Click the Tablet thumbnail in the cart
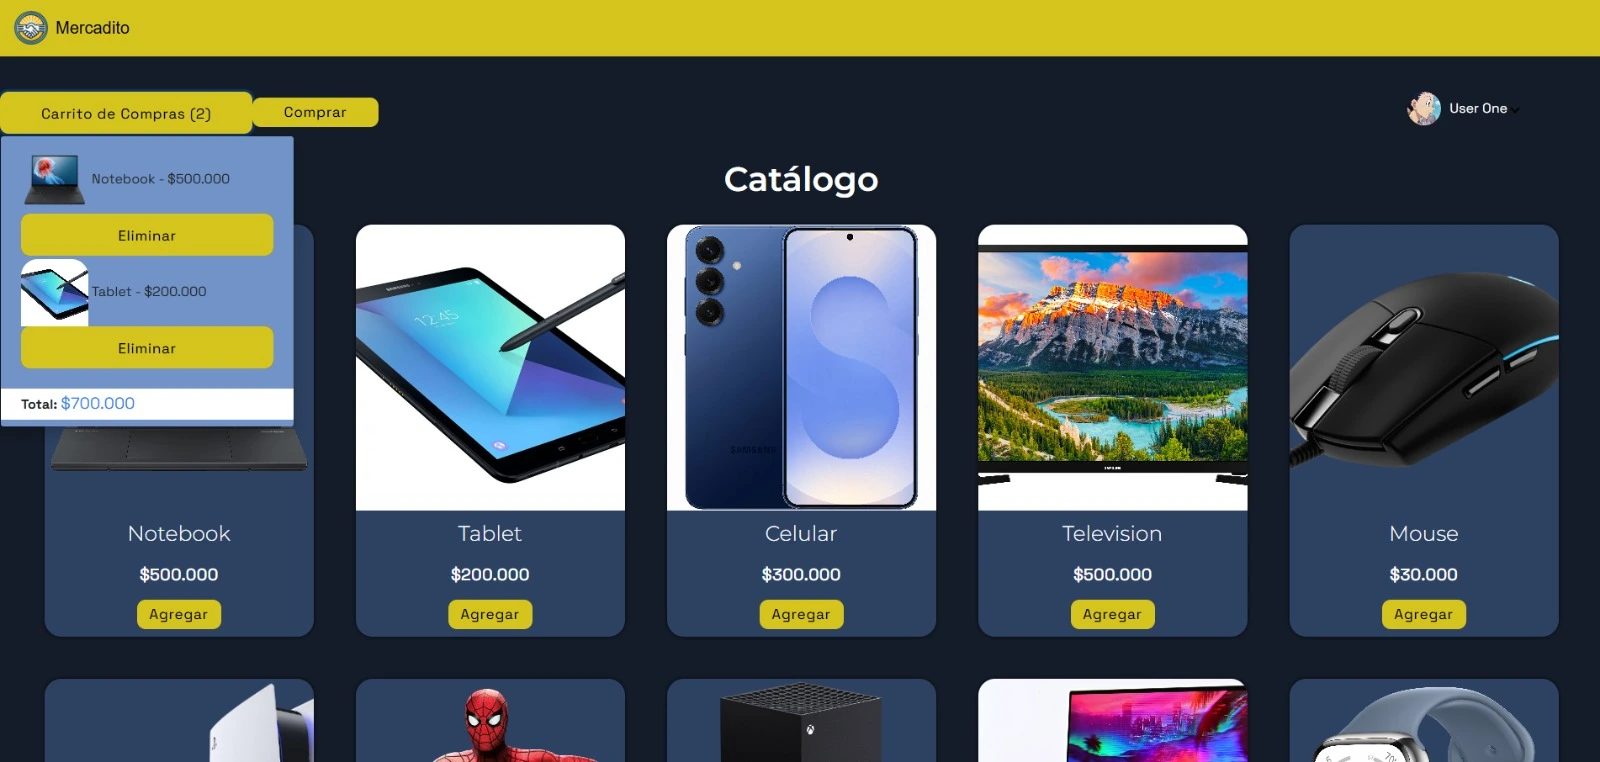Image resolution: width=1600 pixels, height=762 pixels. pyautogui.click(x=55, y=292)
